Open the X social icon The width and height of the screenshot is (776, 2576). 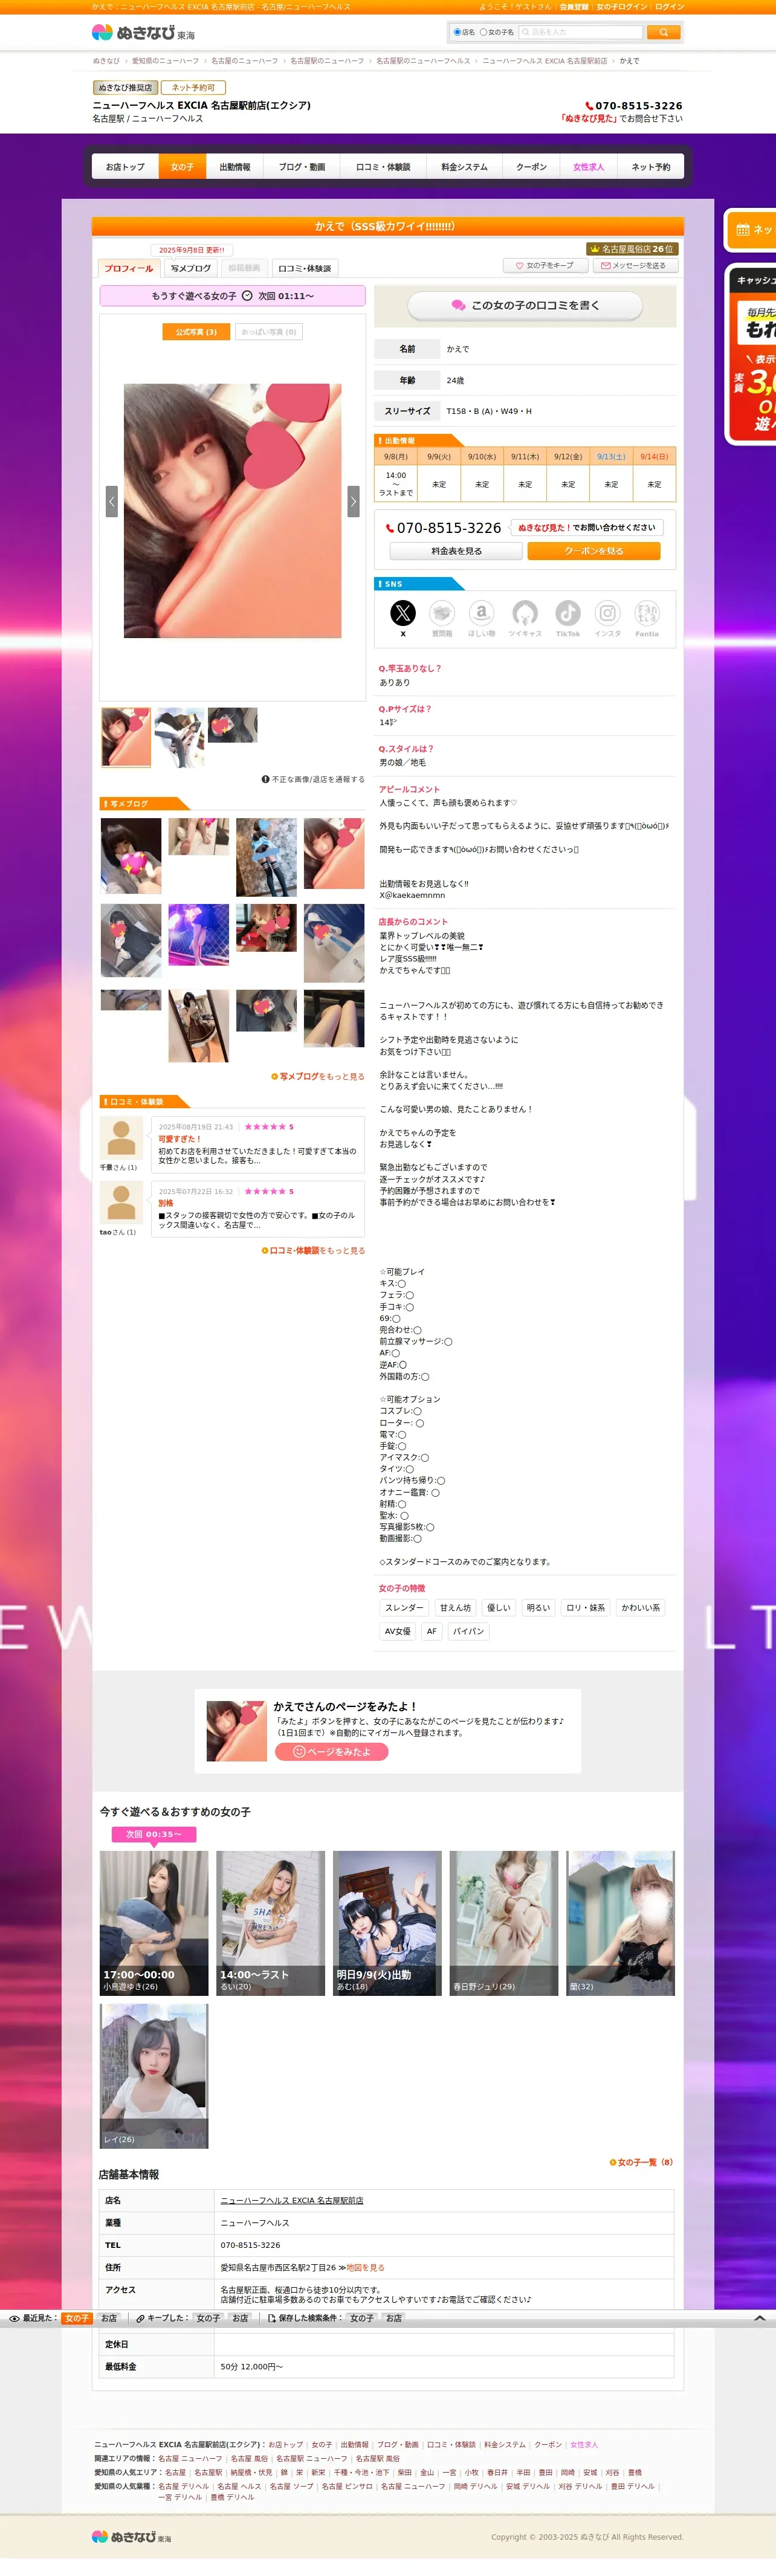[x=402, y=613]
